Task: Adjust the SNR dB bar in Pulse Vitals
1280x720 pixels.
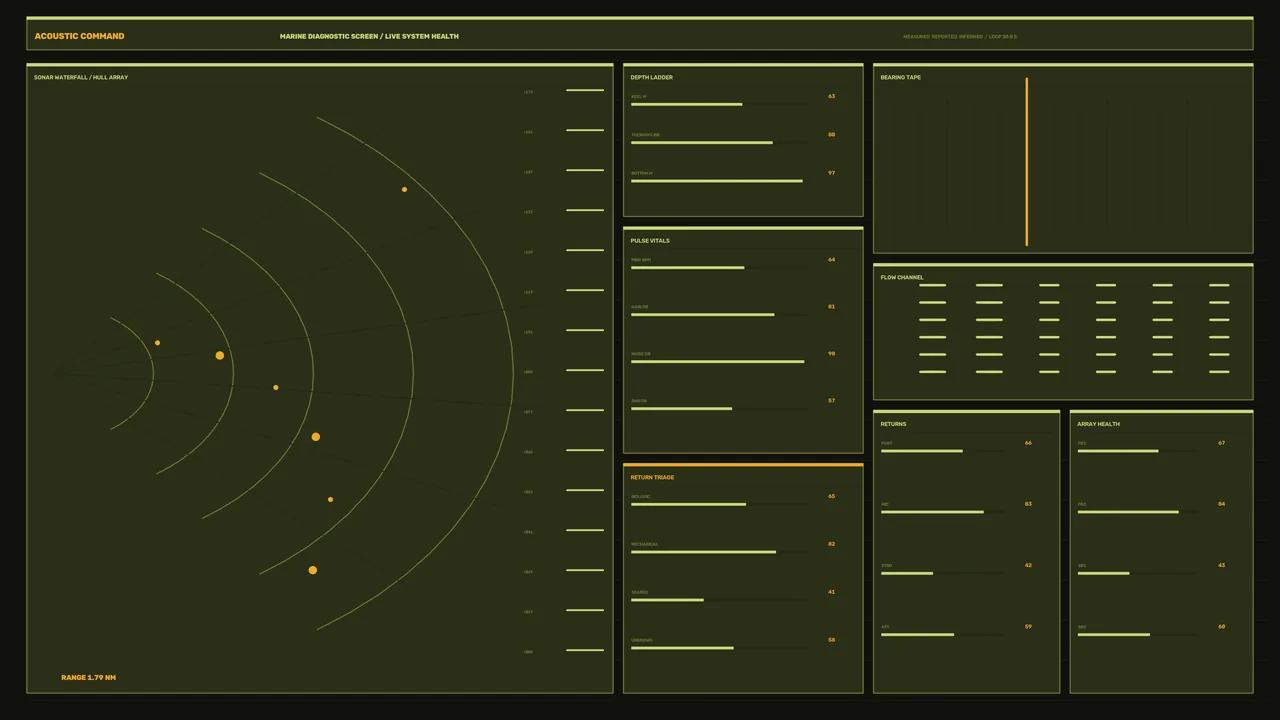Action: click(719, 409)
